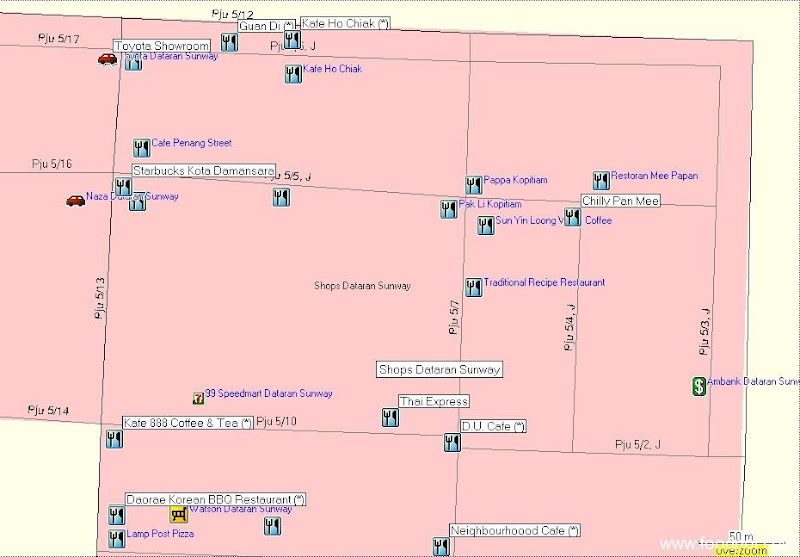This screenshot has height=557, width=800.
Task: Click the Chilly Pan Mee label
Action: (x=620, y=201)
